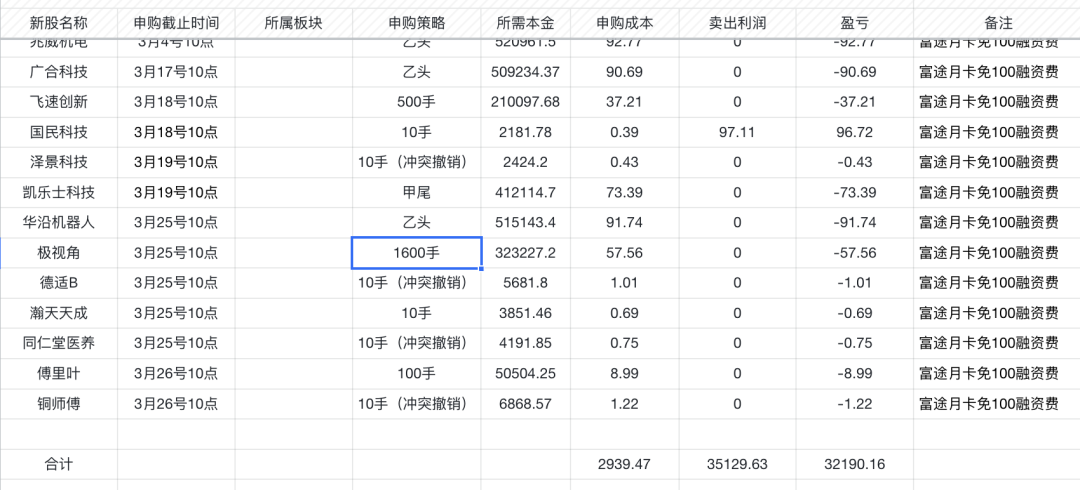The width and height of the screenshot is (1080, 490).
Task: Select the 备注 column header
Action: click(998, 23)
